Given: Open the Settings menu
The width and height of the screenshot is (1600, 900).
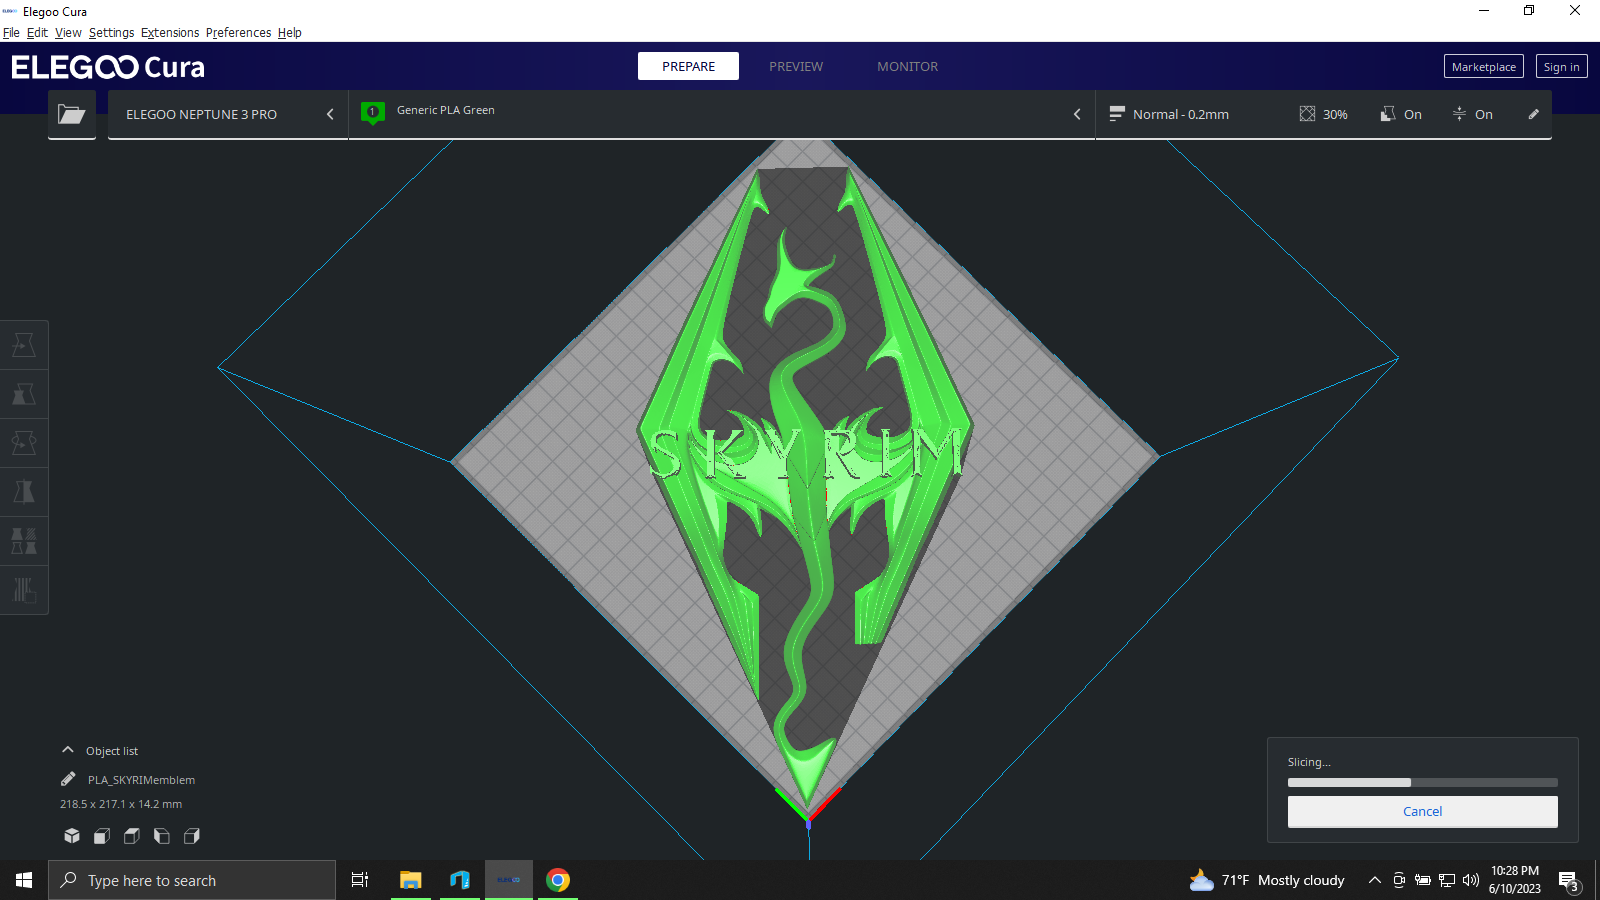Looking at the screenshot, I should tap(111, 32).
